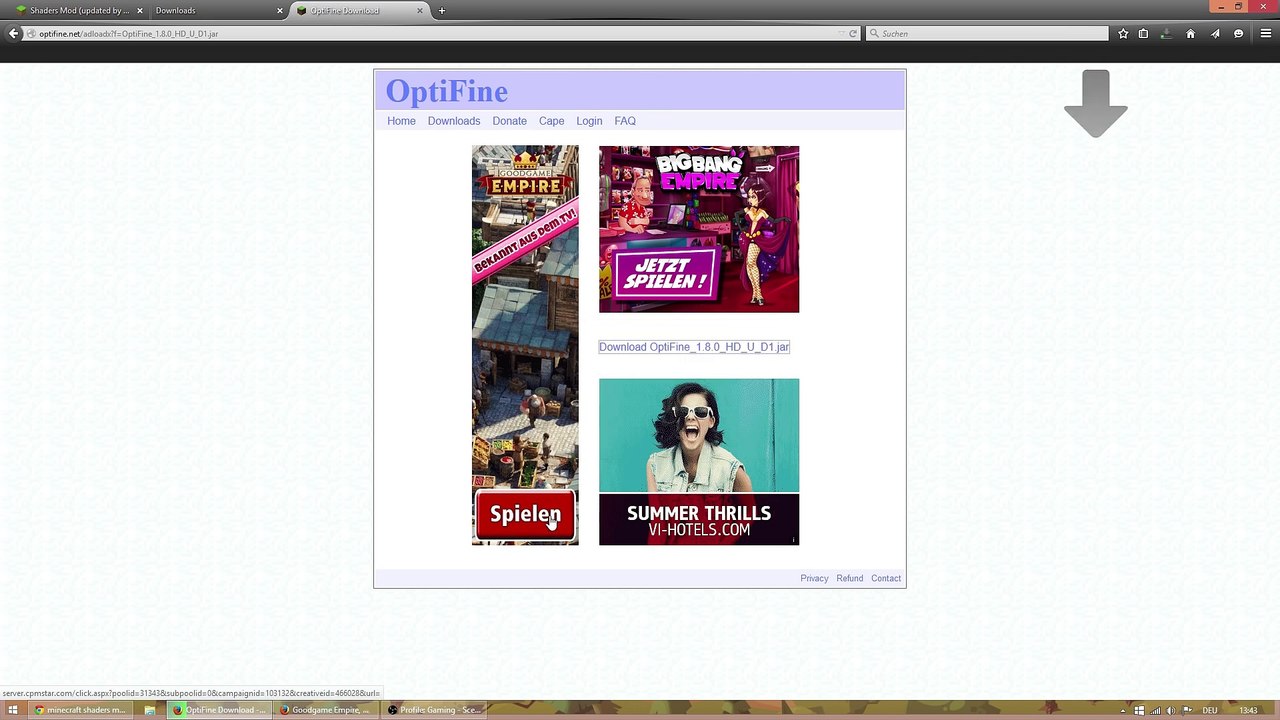The image size is (1280, 720).
Task: Click Jetzt Spielen button in Big Bang Empire ad
Action: click(x=667, y=273)
